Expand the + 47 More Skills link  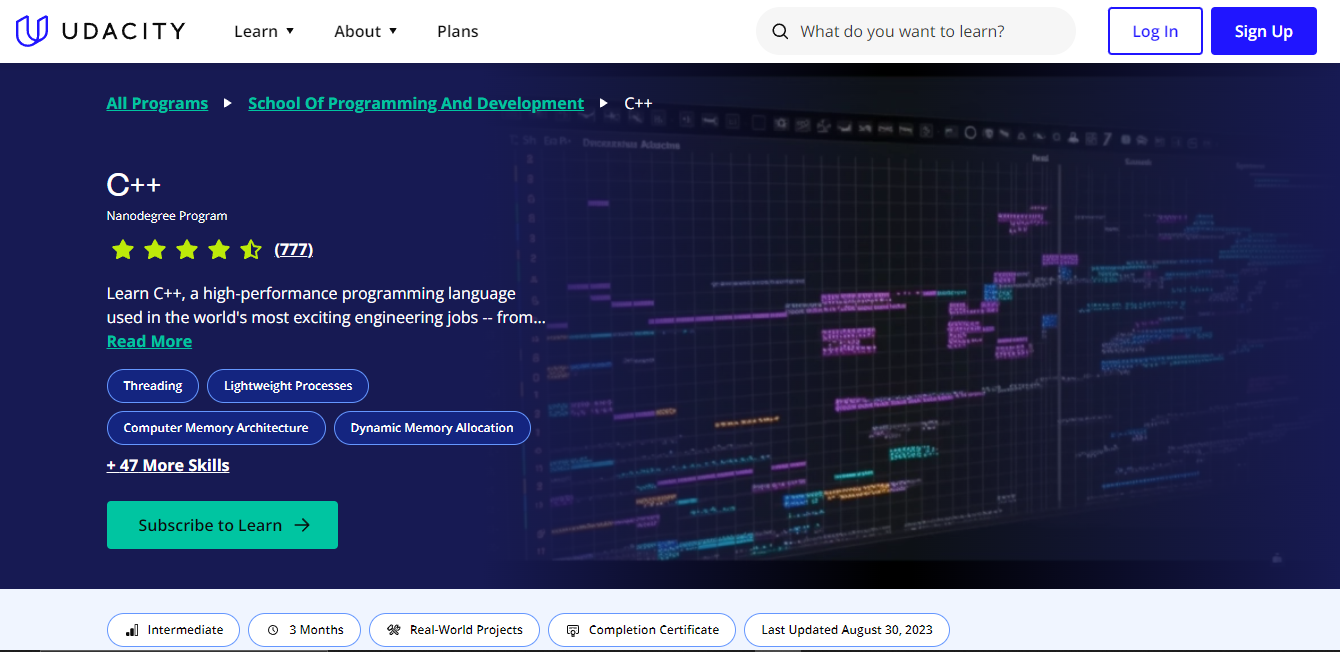coord(168,465)
